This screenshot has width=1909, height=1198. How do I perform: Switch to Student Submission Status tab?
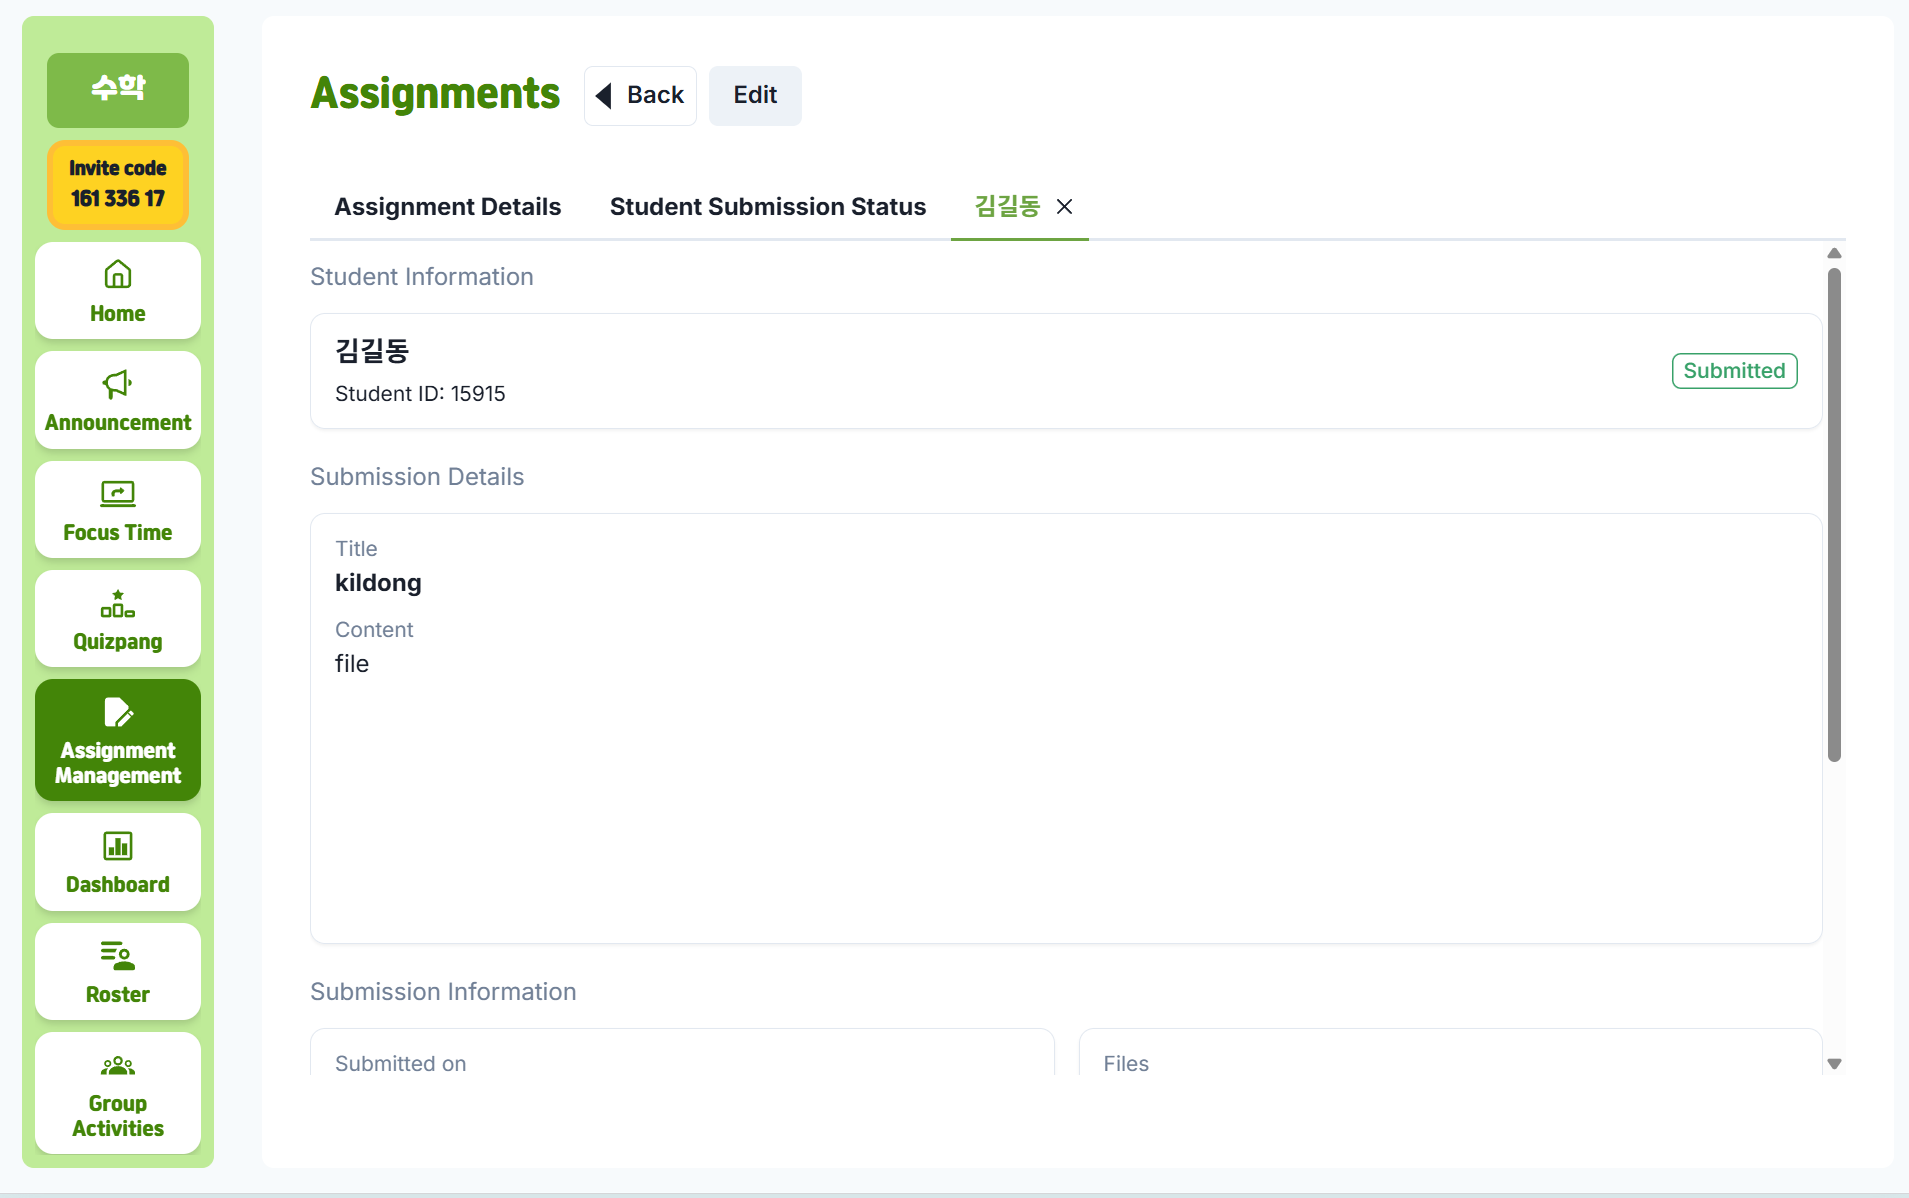pos(767,207)
